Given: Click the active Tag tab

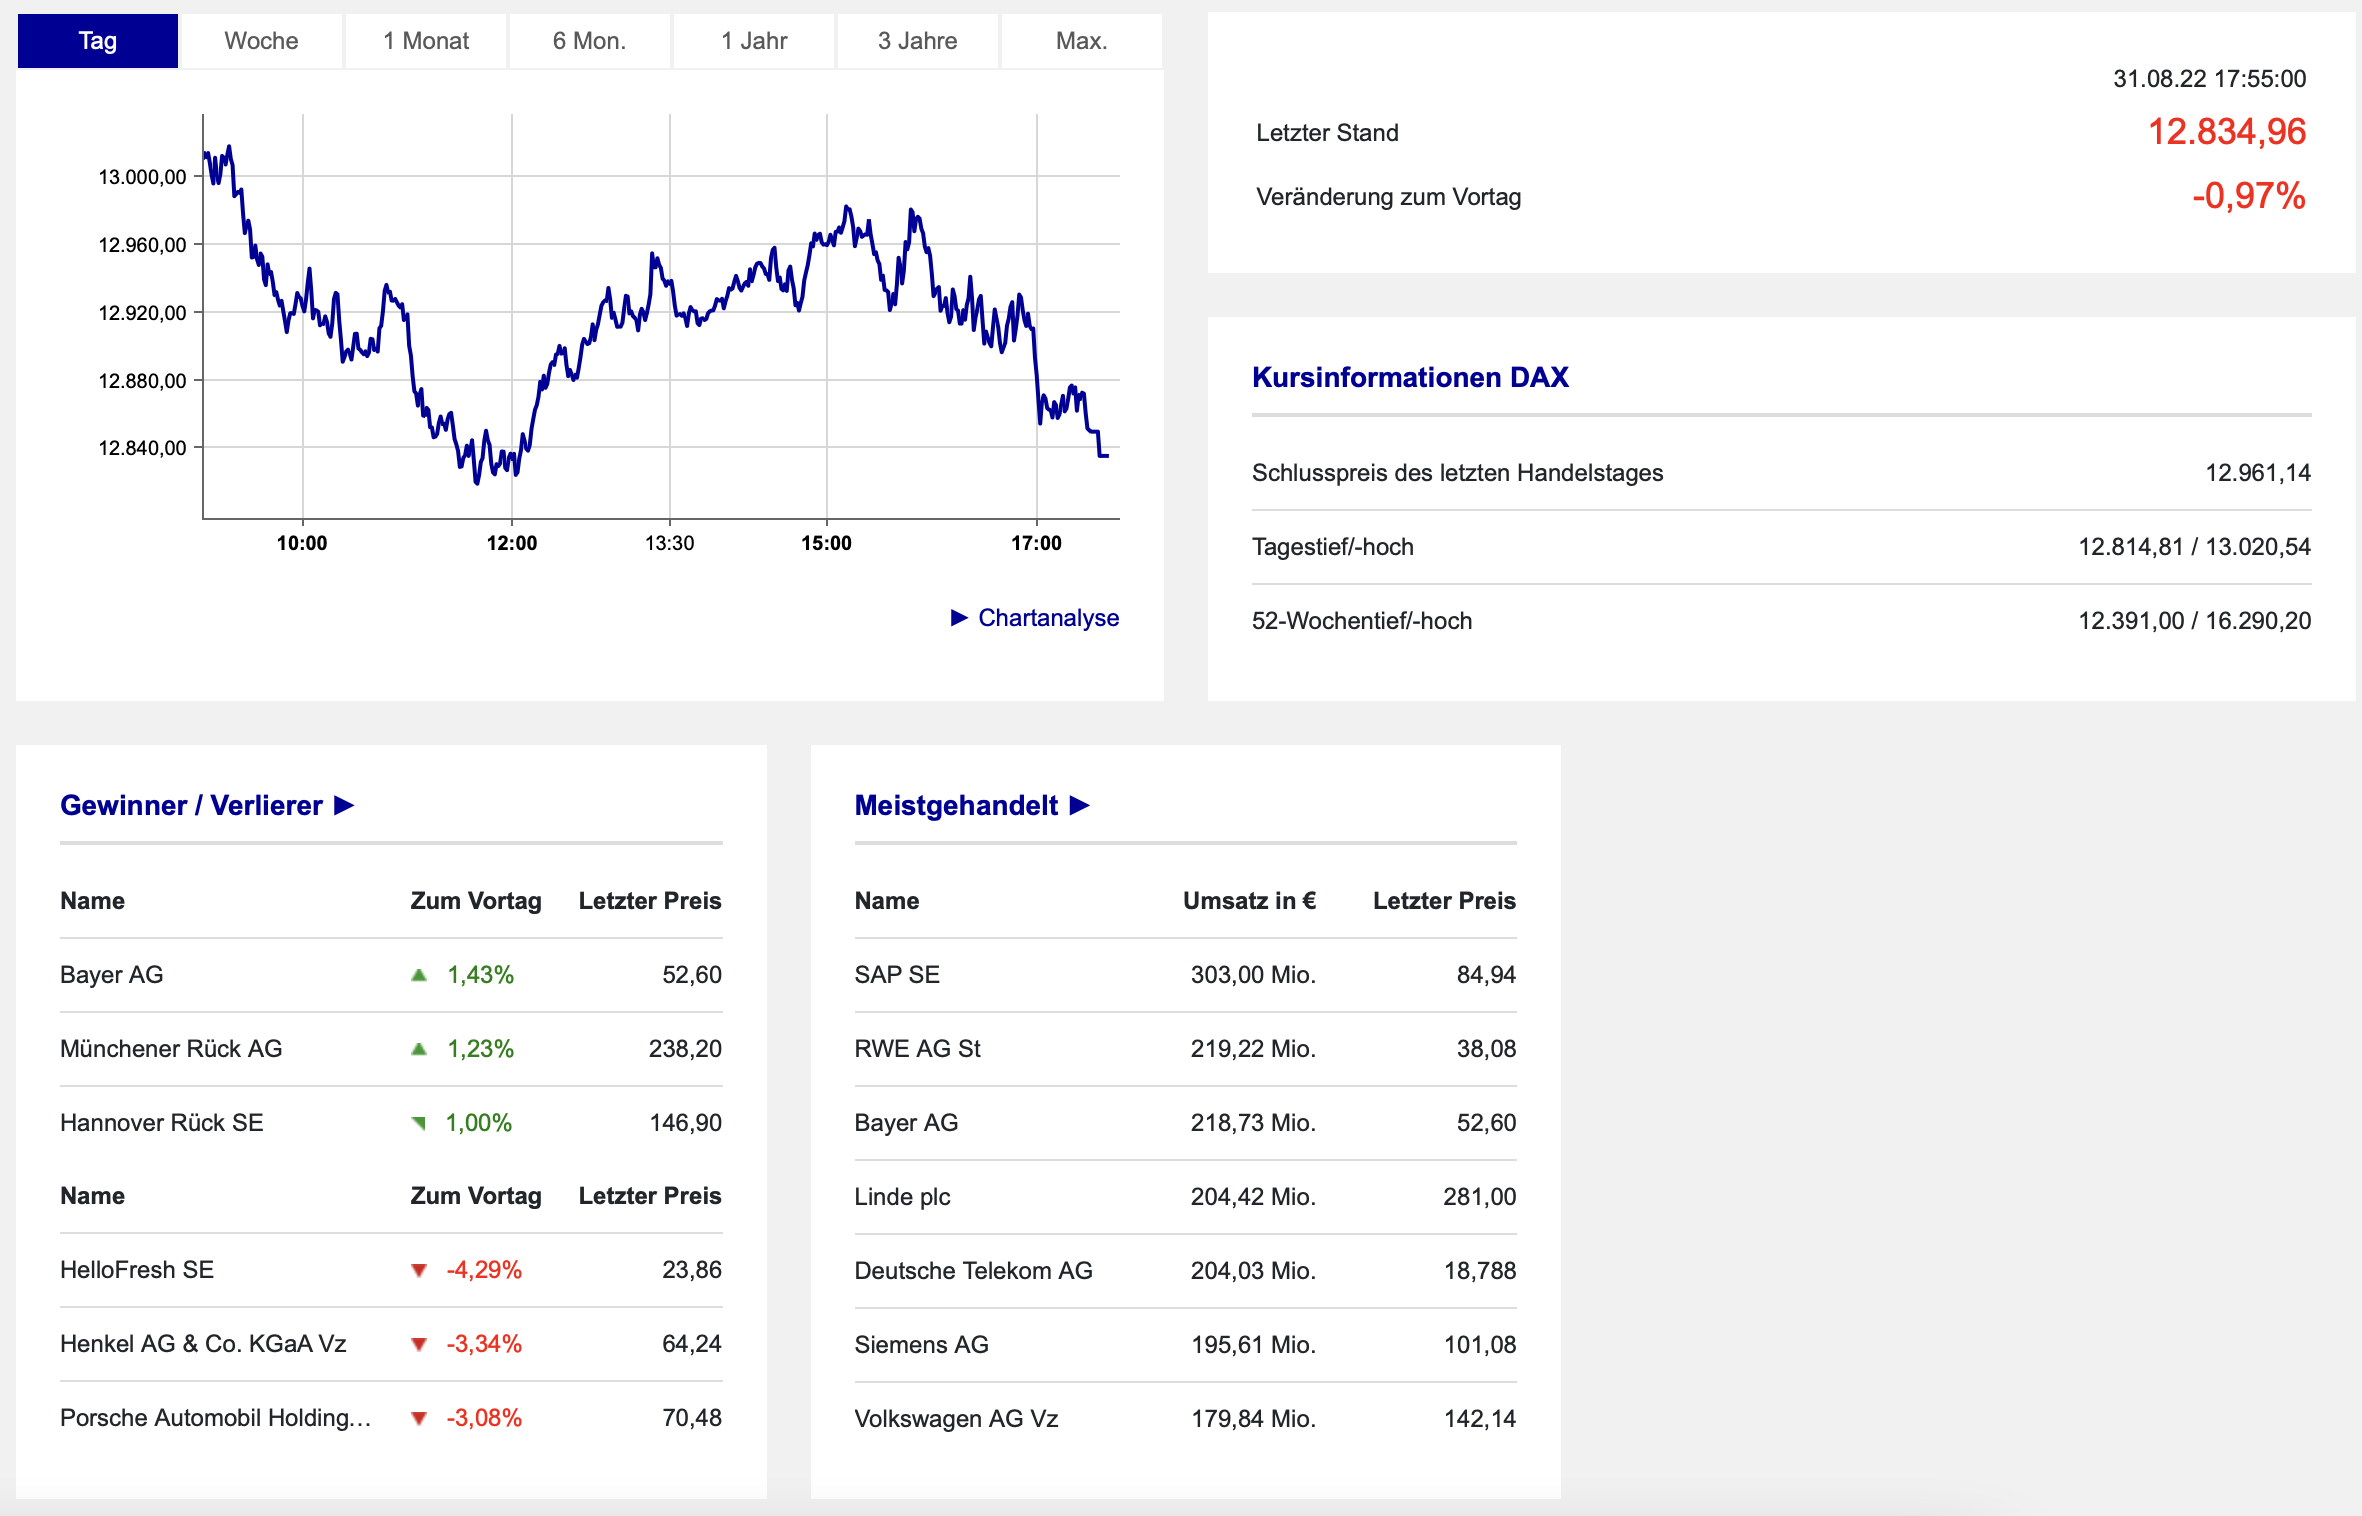Looking at the screenshot, I should [x=98, y=41].
